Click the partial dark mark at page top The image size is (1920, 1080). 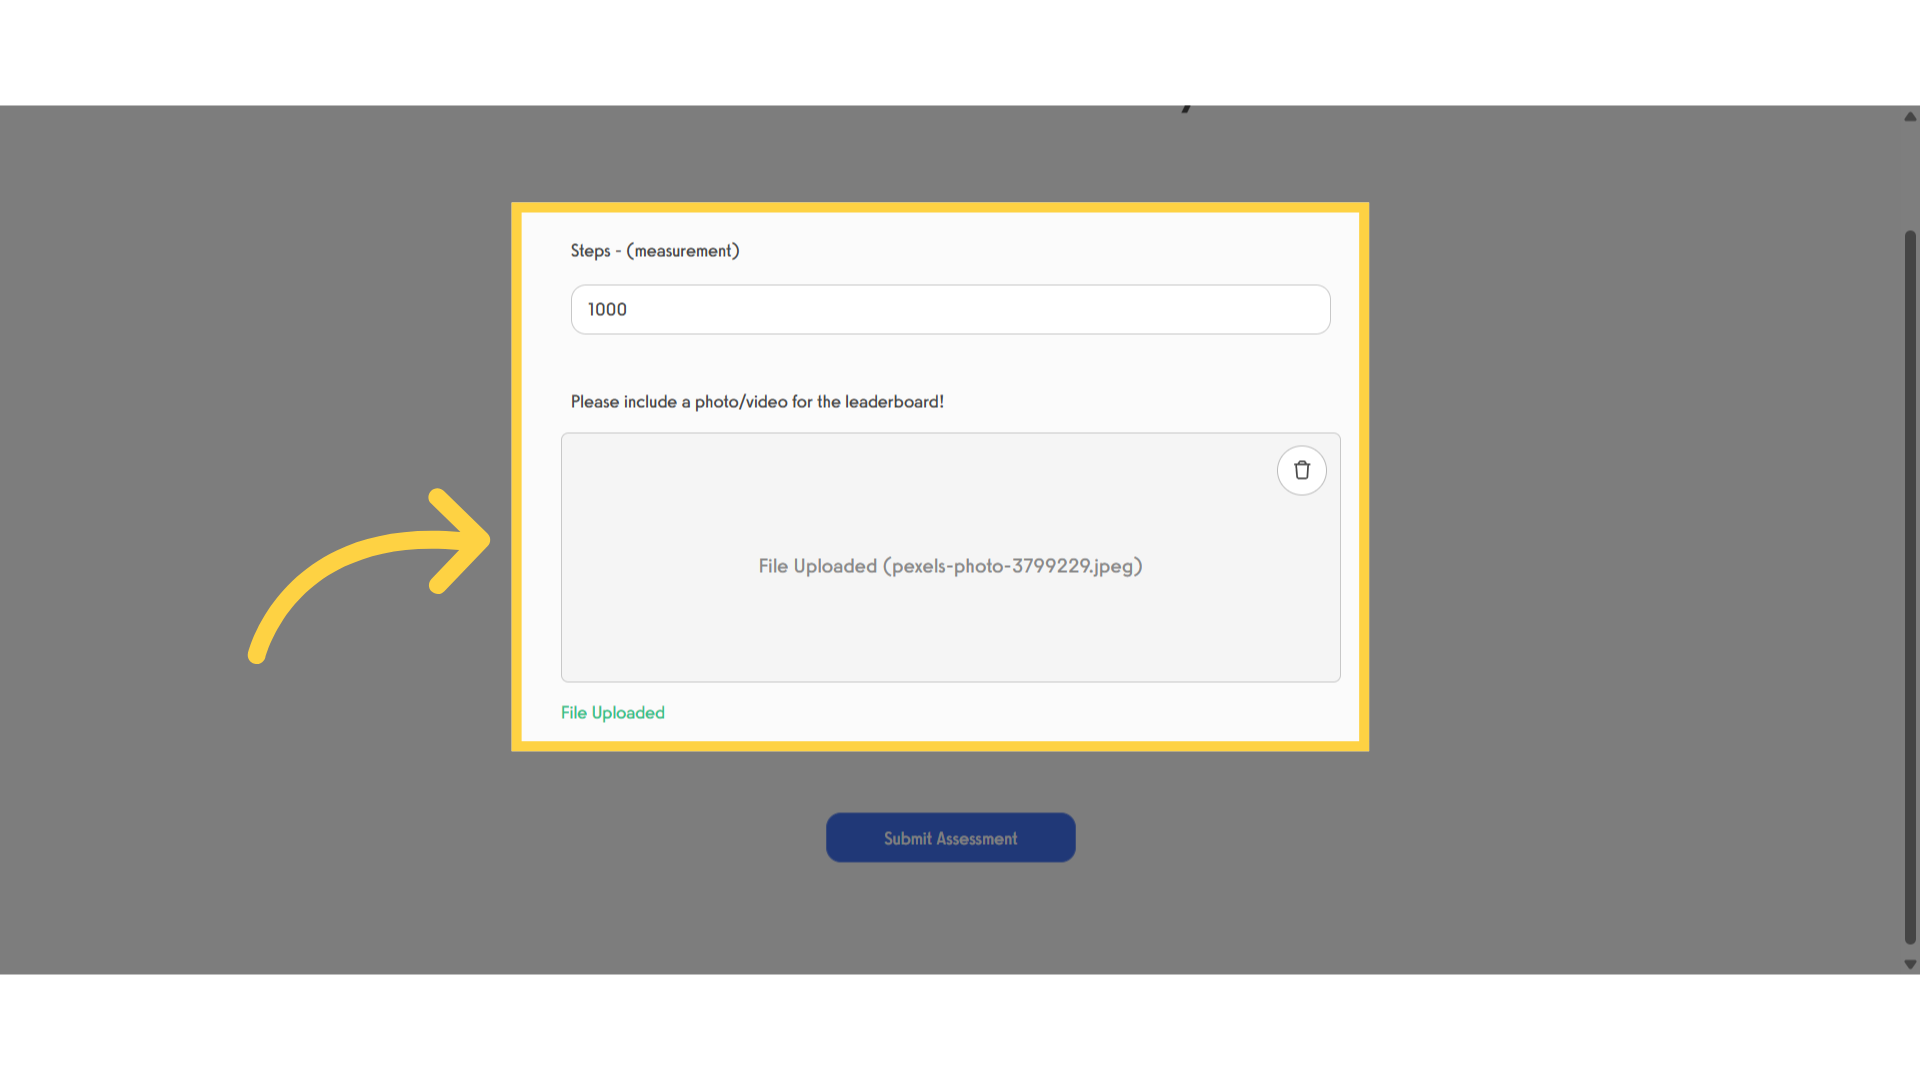(x=1187, y=108)
